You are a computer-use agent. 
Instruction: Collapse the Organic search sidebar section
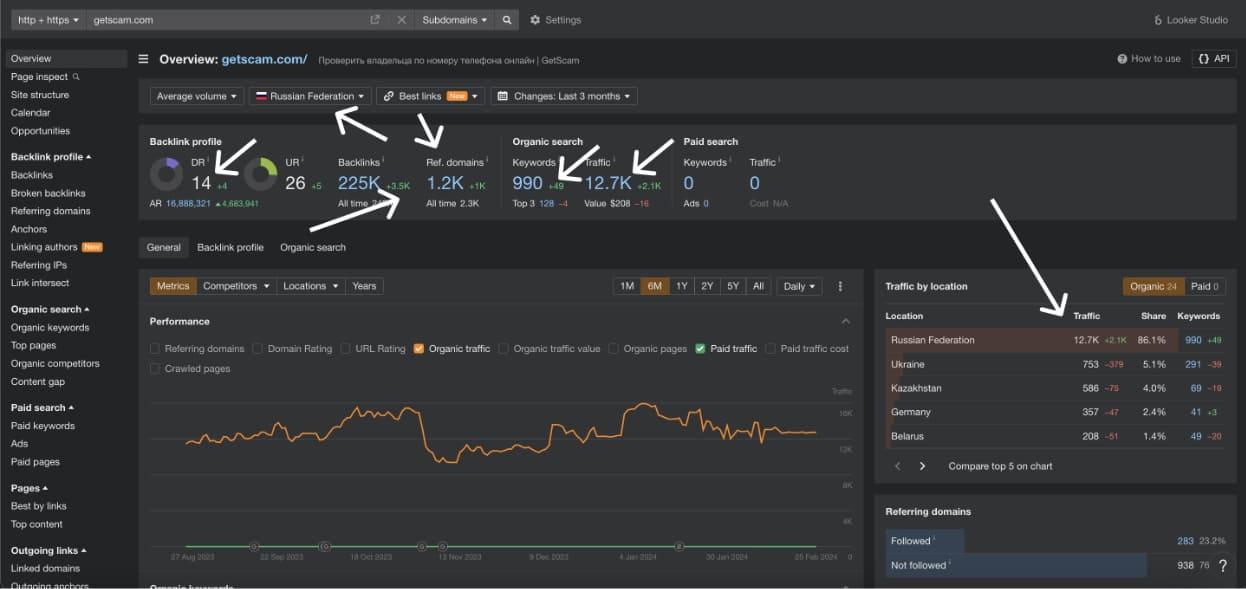50,310
